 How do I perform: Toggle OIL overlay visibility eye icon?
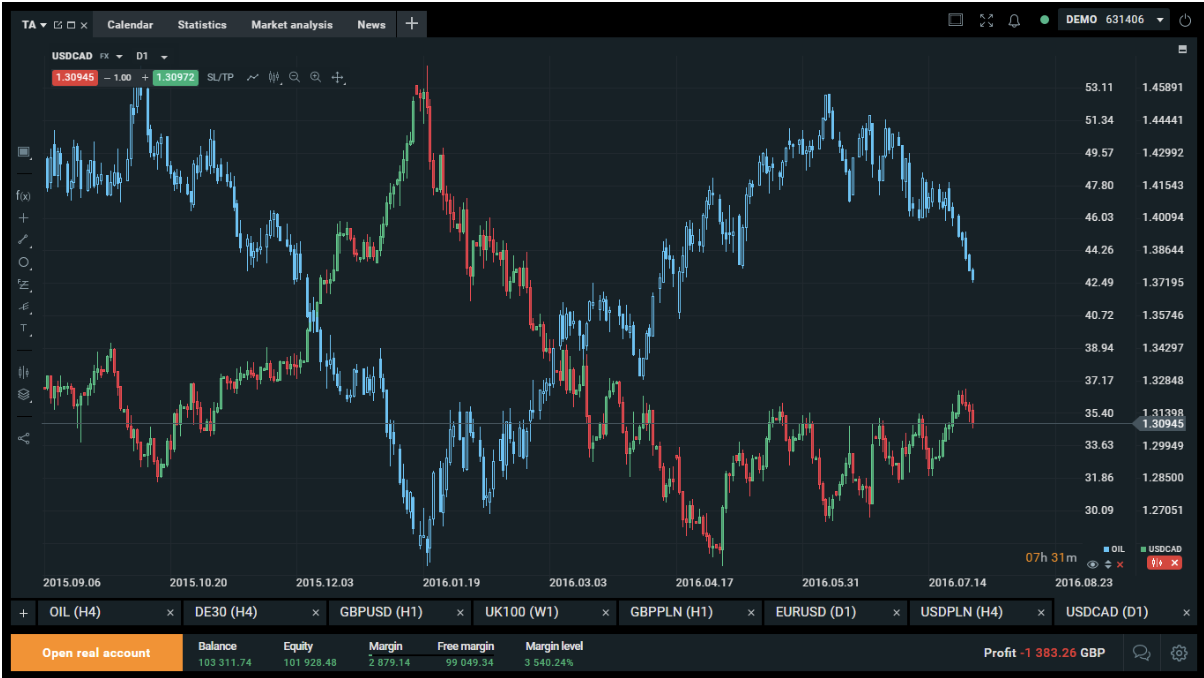tap(1093, 564)
